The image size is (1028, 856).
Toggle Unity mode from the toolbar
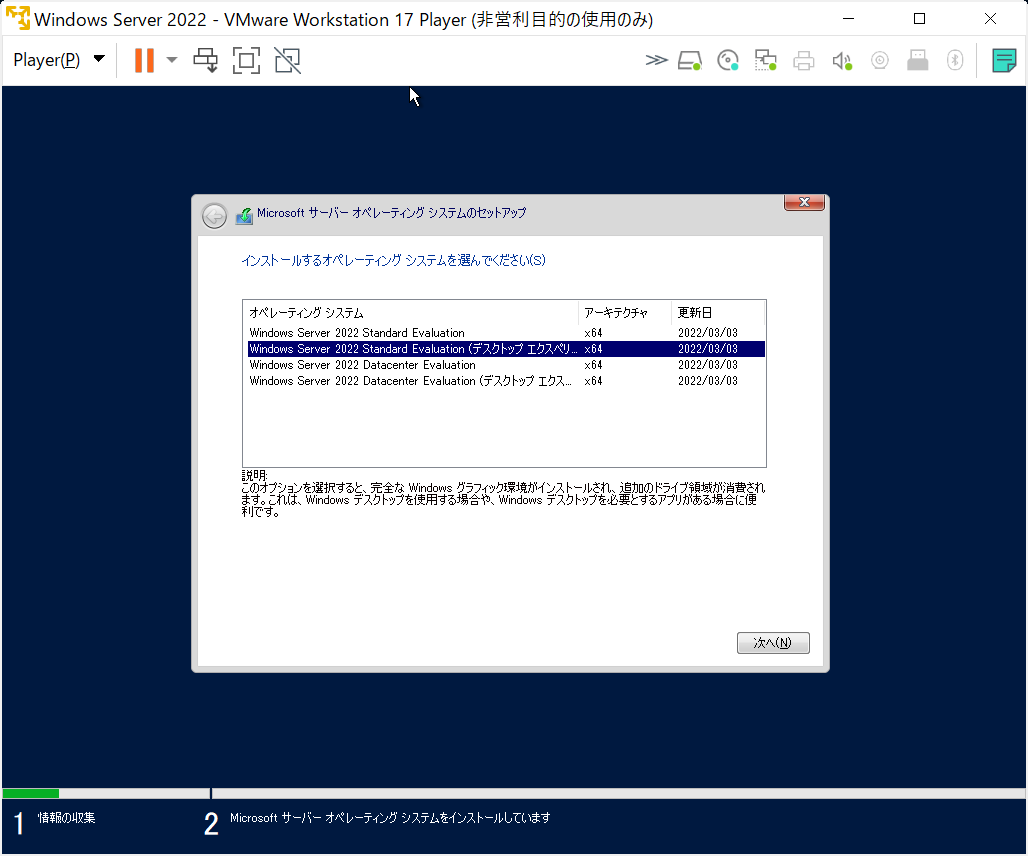[x=287, y=60]
